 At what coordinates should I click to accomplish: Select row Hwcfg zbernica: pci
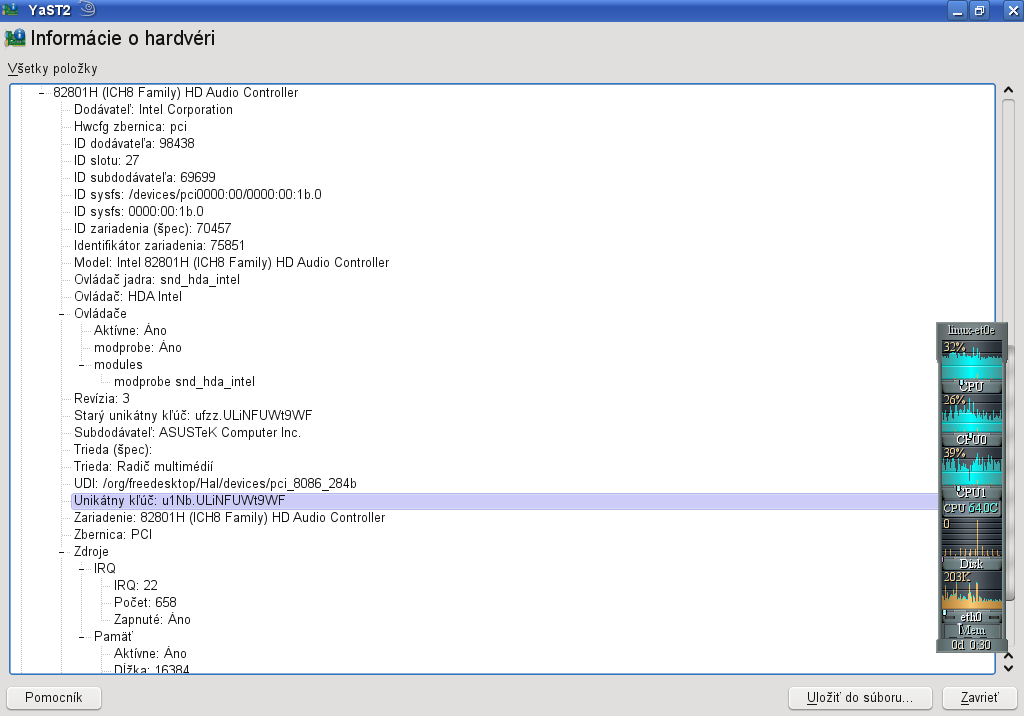[130, 127]
